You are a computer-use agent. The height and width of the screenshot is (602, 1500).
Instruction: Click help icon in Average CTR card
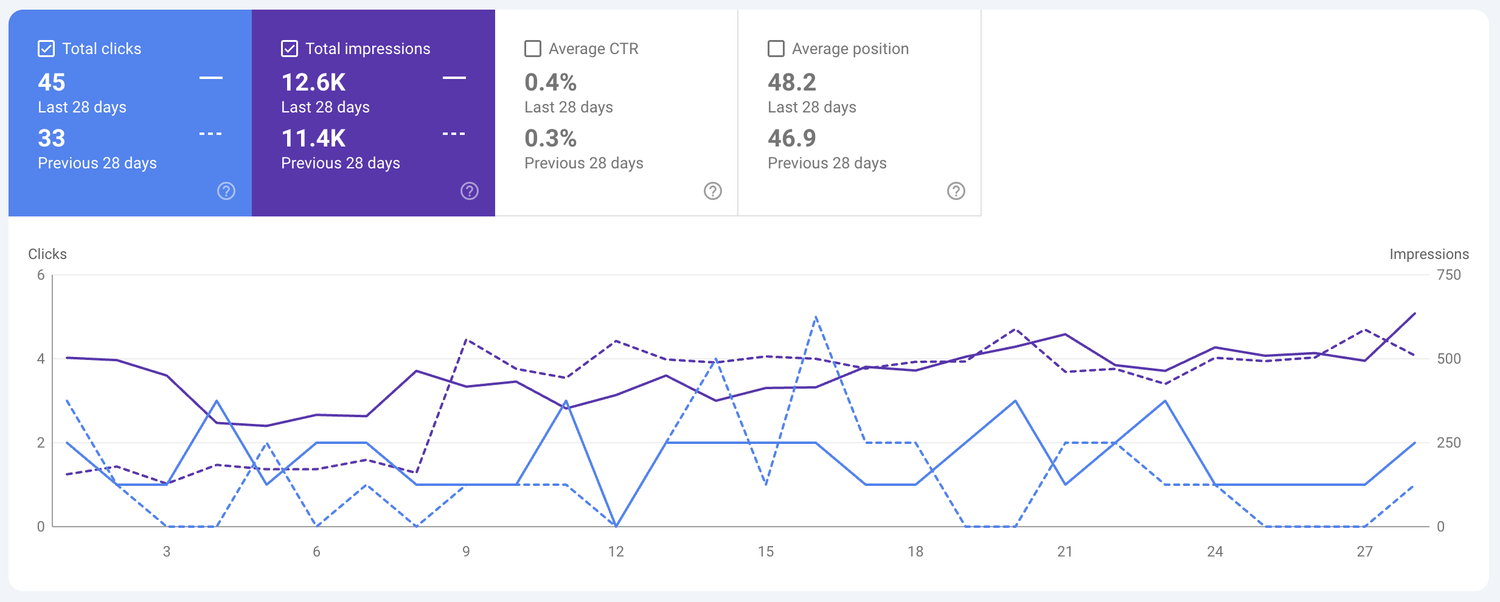712,191
